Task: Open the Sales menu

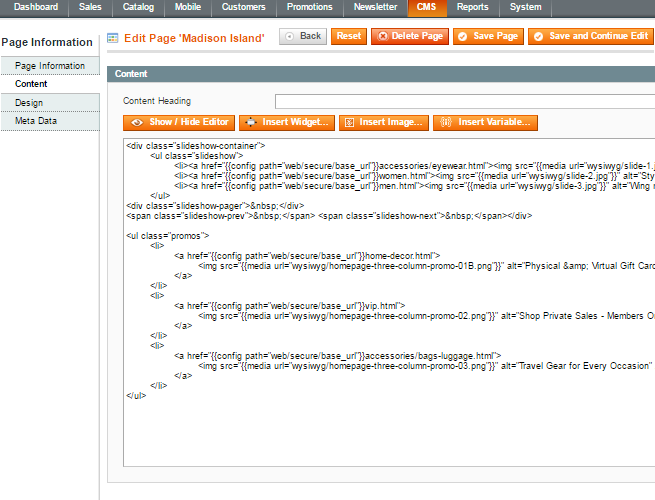Action: coord(90,7)
